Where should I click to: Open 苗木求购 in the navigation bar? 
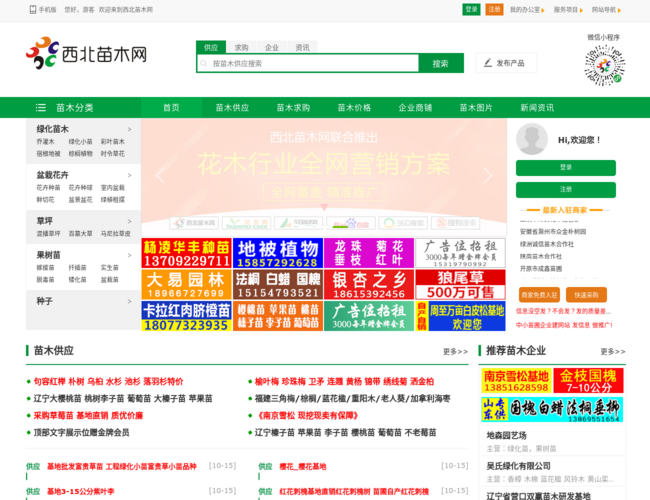pos(293,108)
